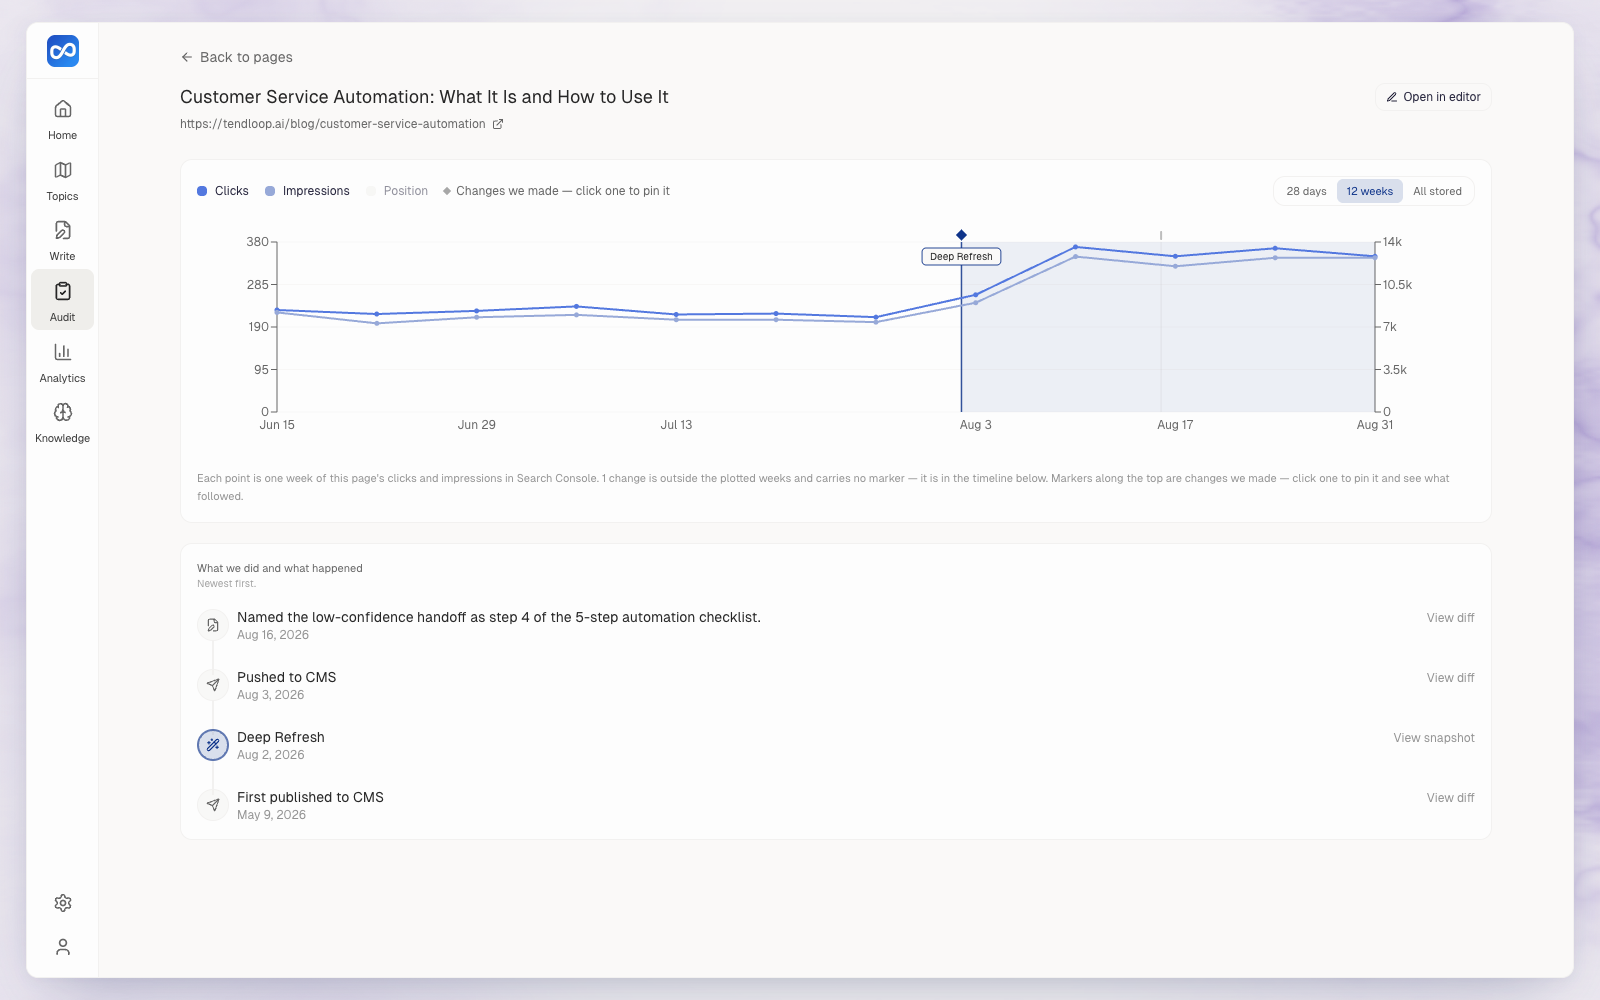
Task: Click the external link icon beside URL
Action: coord(498,124)
